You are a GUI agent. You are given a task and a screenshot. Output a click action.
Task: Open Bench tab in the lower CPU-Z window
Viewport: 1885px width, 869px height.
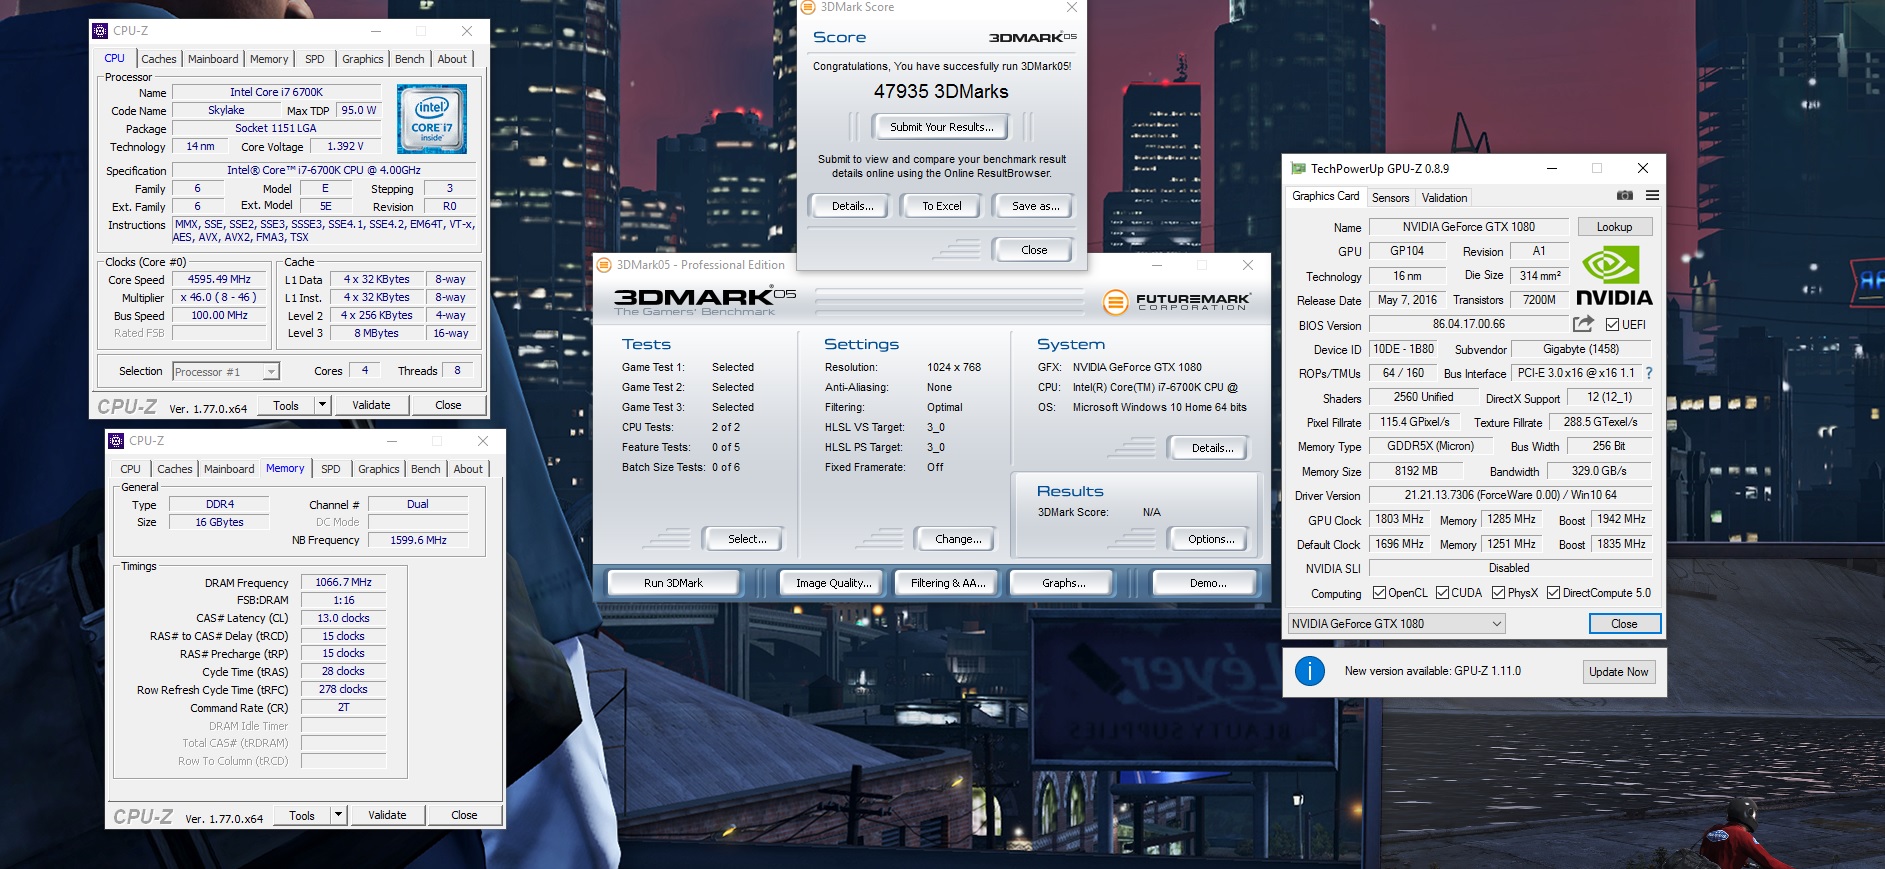pyautogui.click(x=425, y=469)
